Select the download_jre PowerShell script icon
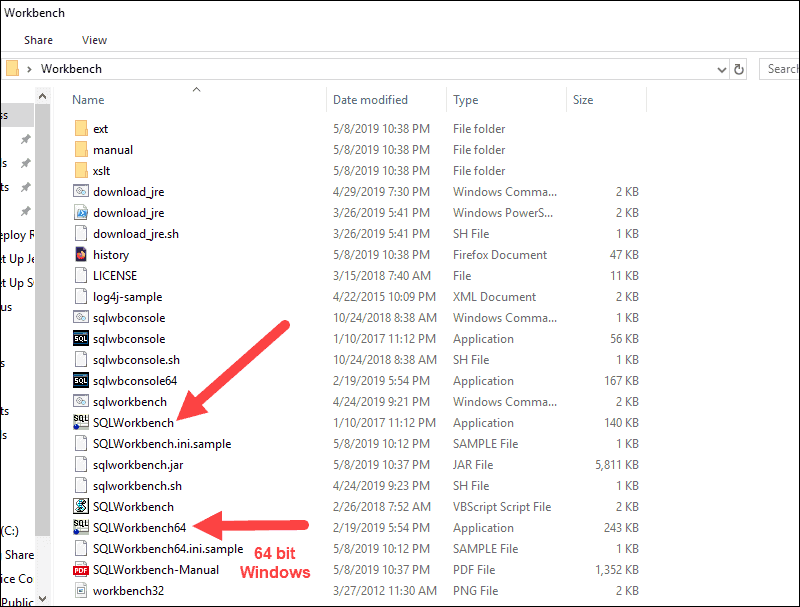 point(81,212)
